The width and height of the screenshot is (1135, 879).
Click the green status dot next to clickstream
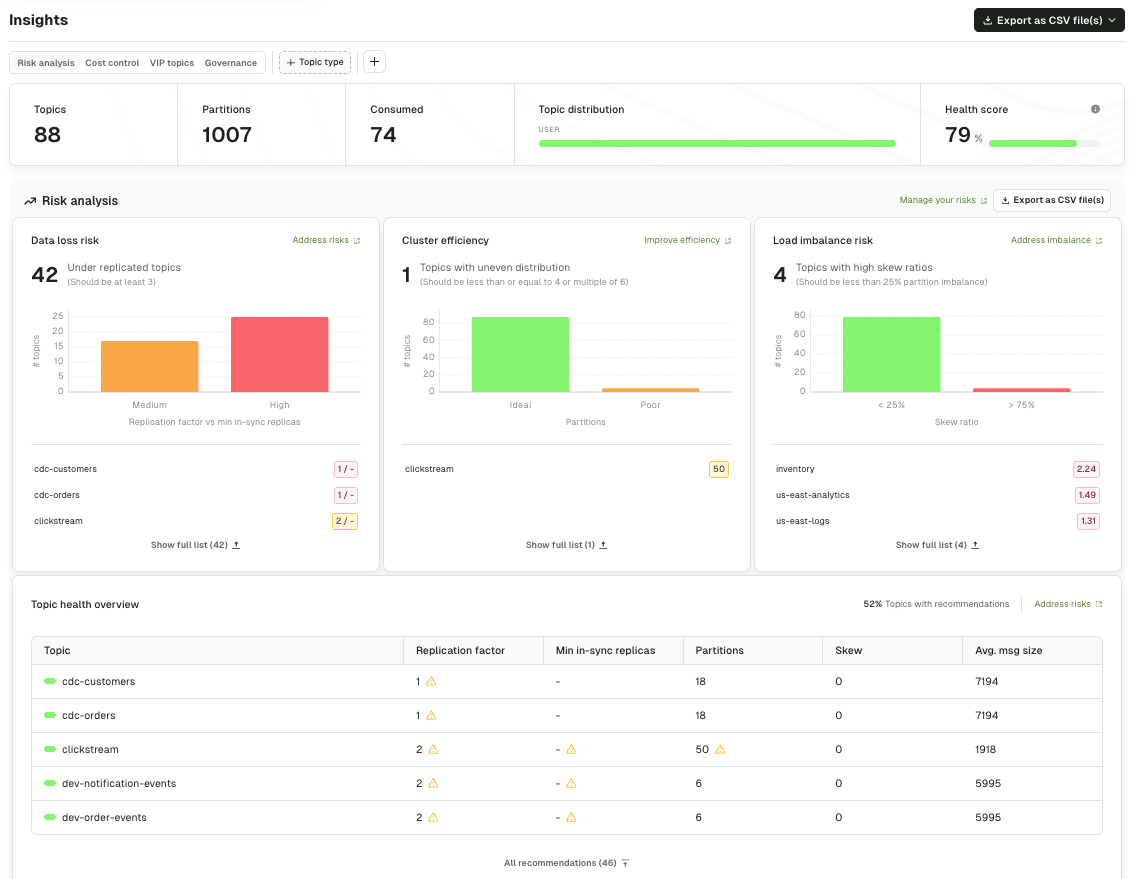point(51,748)
